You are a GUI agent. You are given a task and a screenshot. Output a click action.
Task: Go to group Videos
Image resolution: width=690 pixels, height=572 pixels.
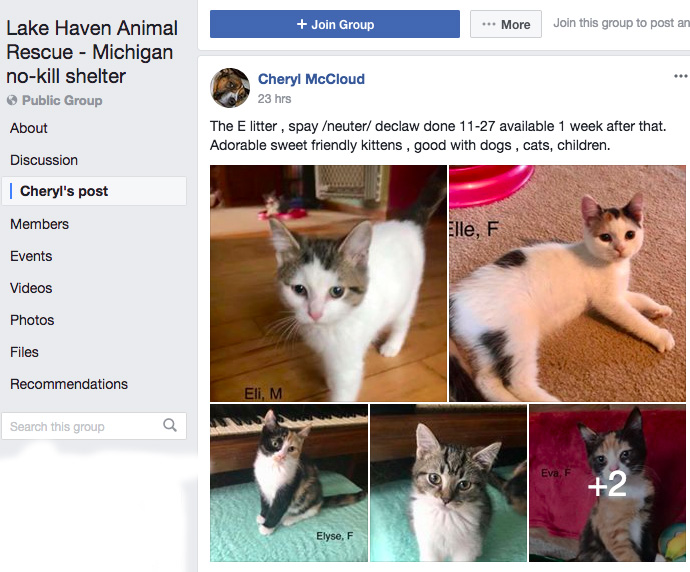(x=31, y=288)
